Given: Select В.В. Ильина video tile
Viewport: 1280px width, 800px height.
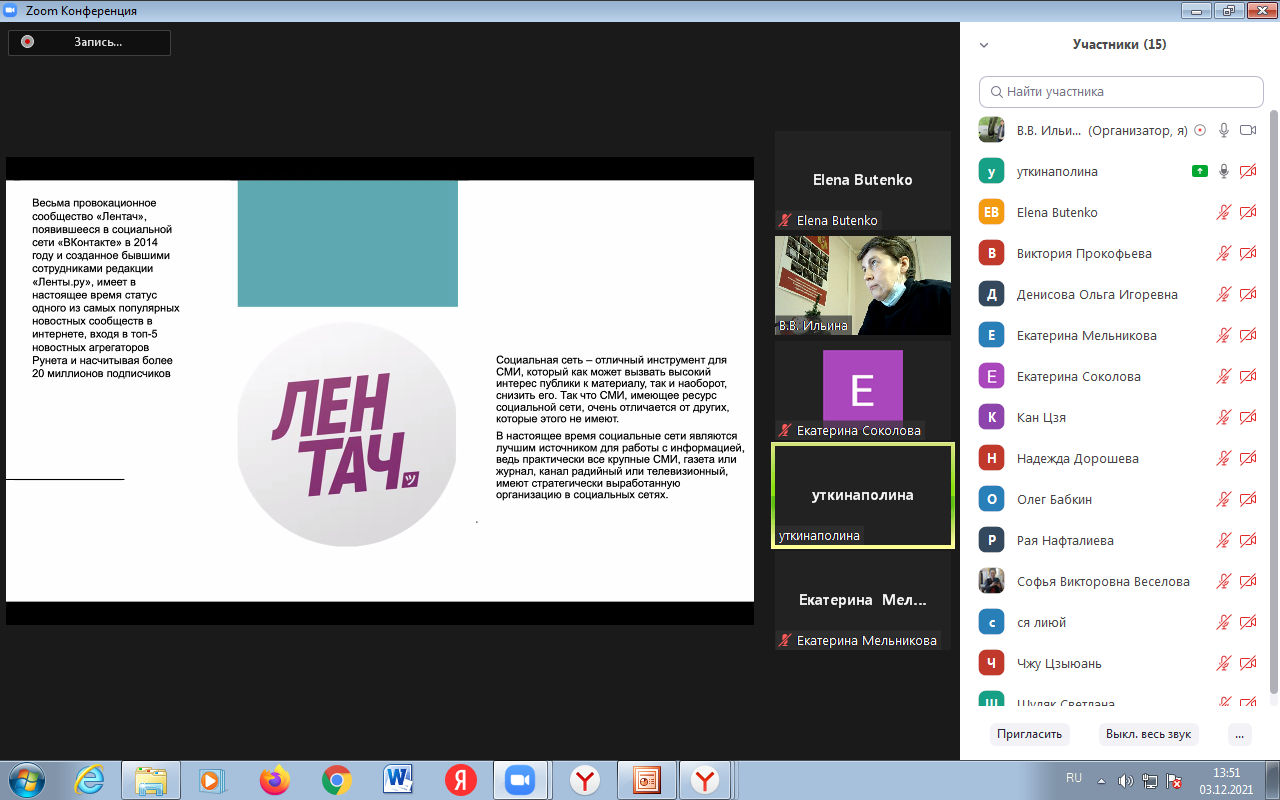Looking at the screenshot, I should click(x=862, y=285).
